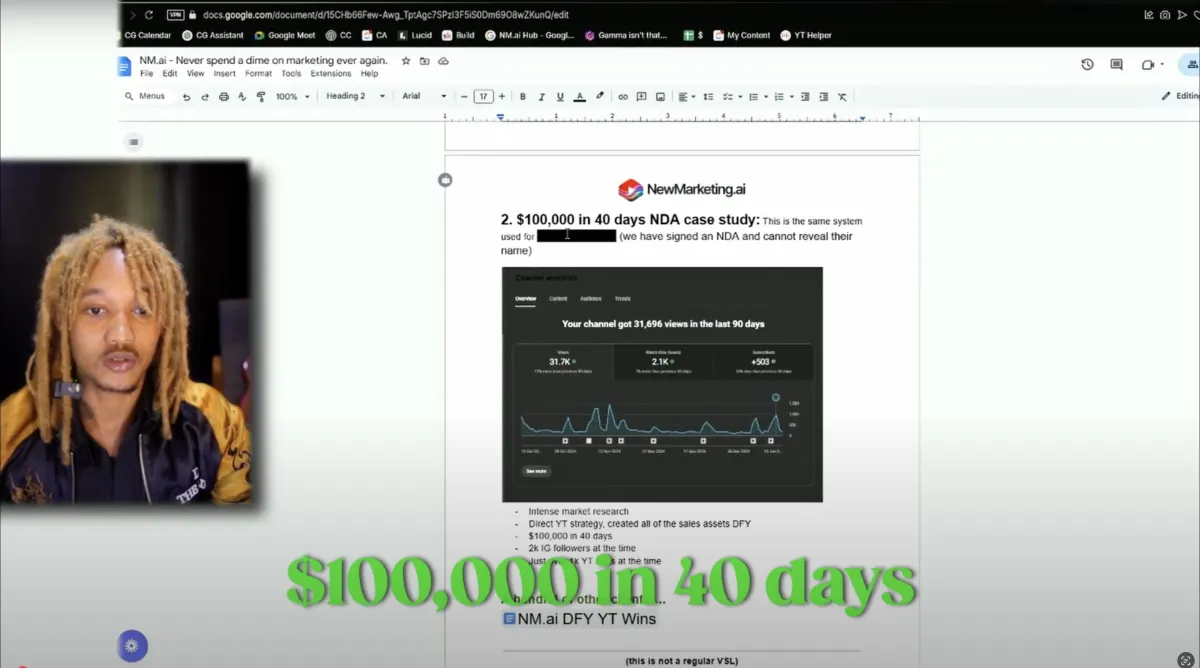Open version history clock icon
The image size is (1200, 668).
pyautogui.click(x=1087, y=65)
